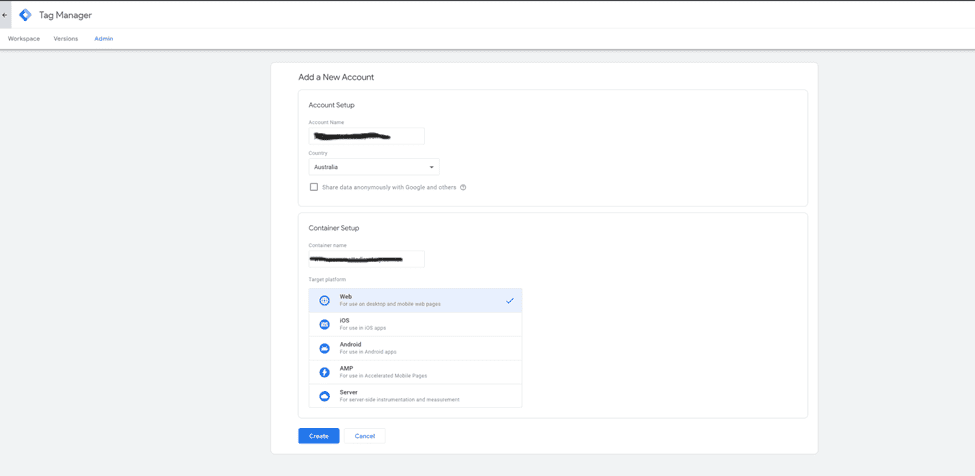Choose Server as target platform
Image resolution: width=975 pixels, height=476 pixels.
[415, 396]
